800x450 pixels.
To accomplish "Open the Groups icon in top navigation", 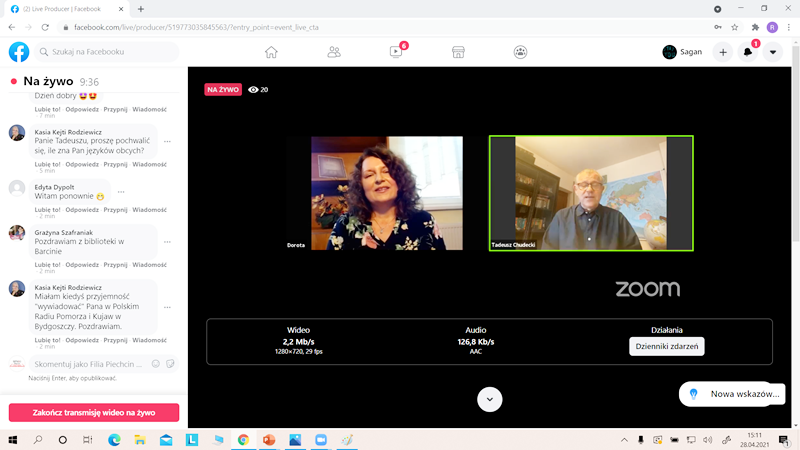I will click(x=520, y=52).
